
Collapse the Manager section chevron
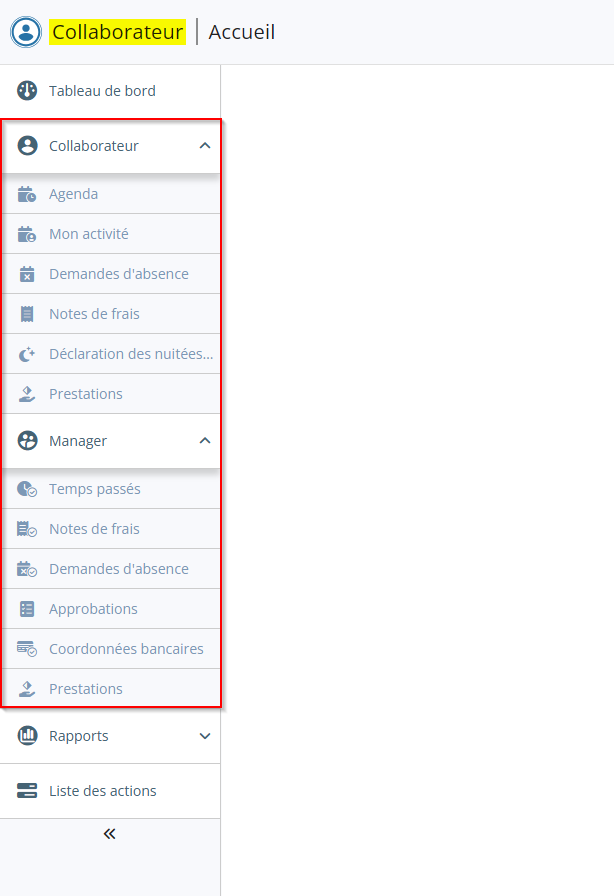pos(205,441)
